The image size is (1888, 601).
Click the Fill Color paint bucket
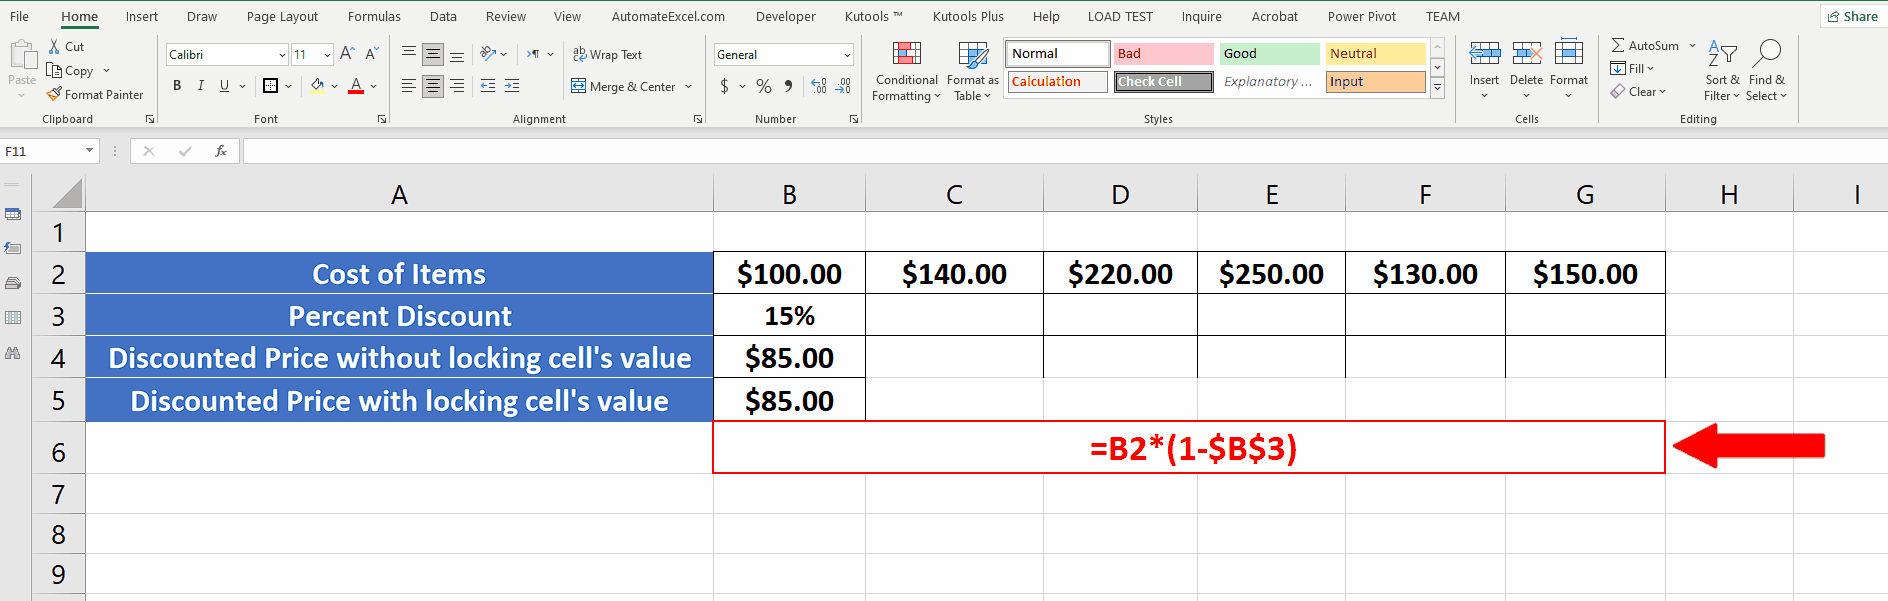pos(317,86)
